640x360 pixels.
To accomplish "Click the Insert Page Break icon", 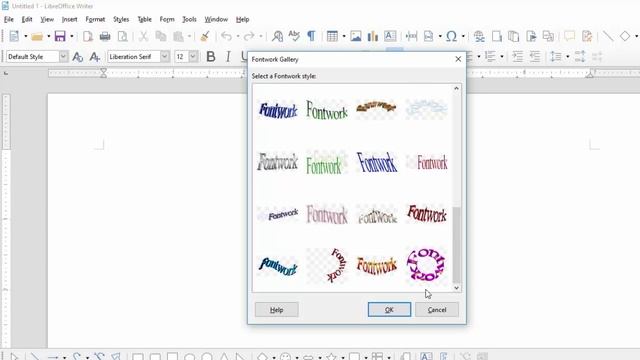I will [411, 36].
